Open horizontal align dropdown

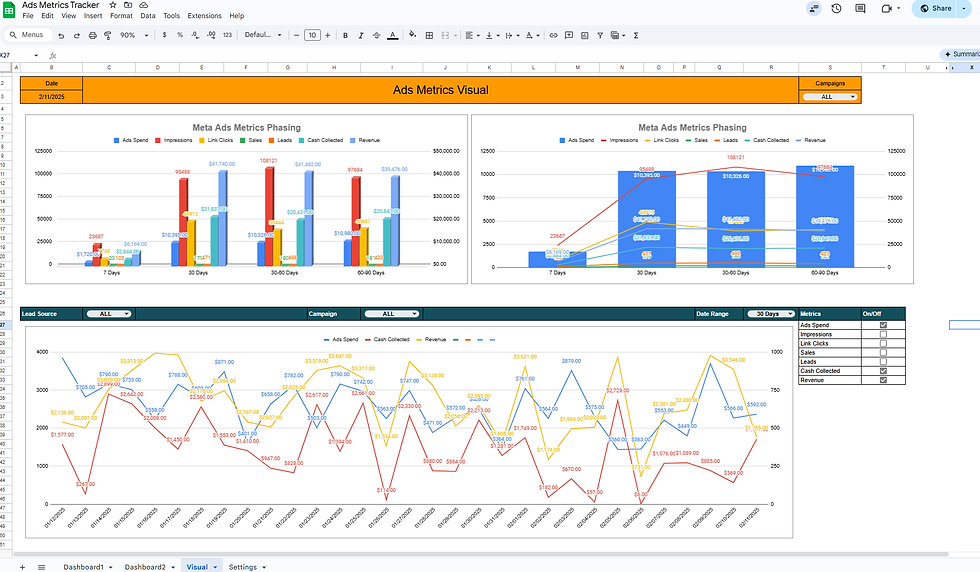[472, 36]
